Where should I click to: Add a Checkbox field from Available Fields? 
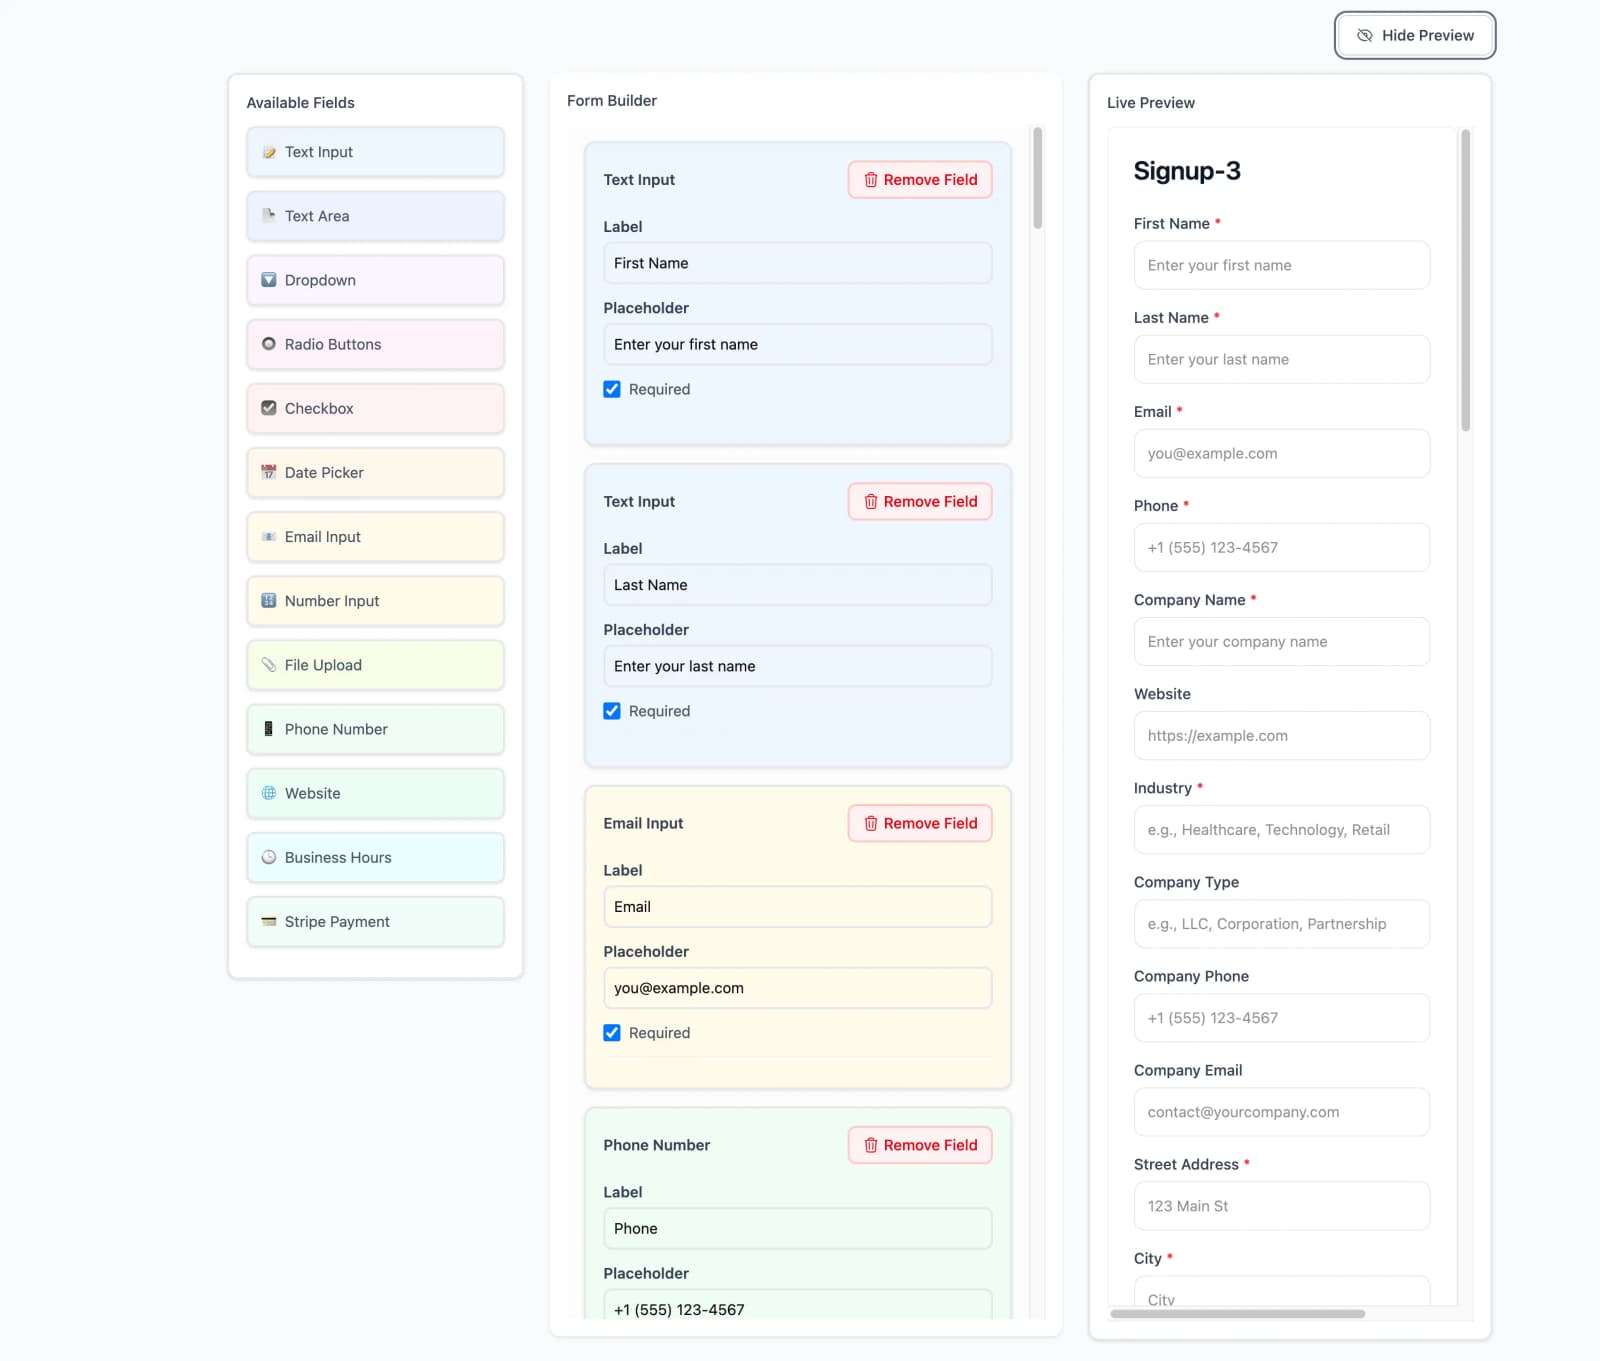pyautogui.click(x=375, y=408)
